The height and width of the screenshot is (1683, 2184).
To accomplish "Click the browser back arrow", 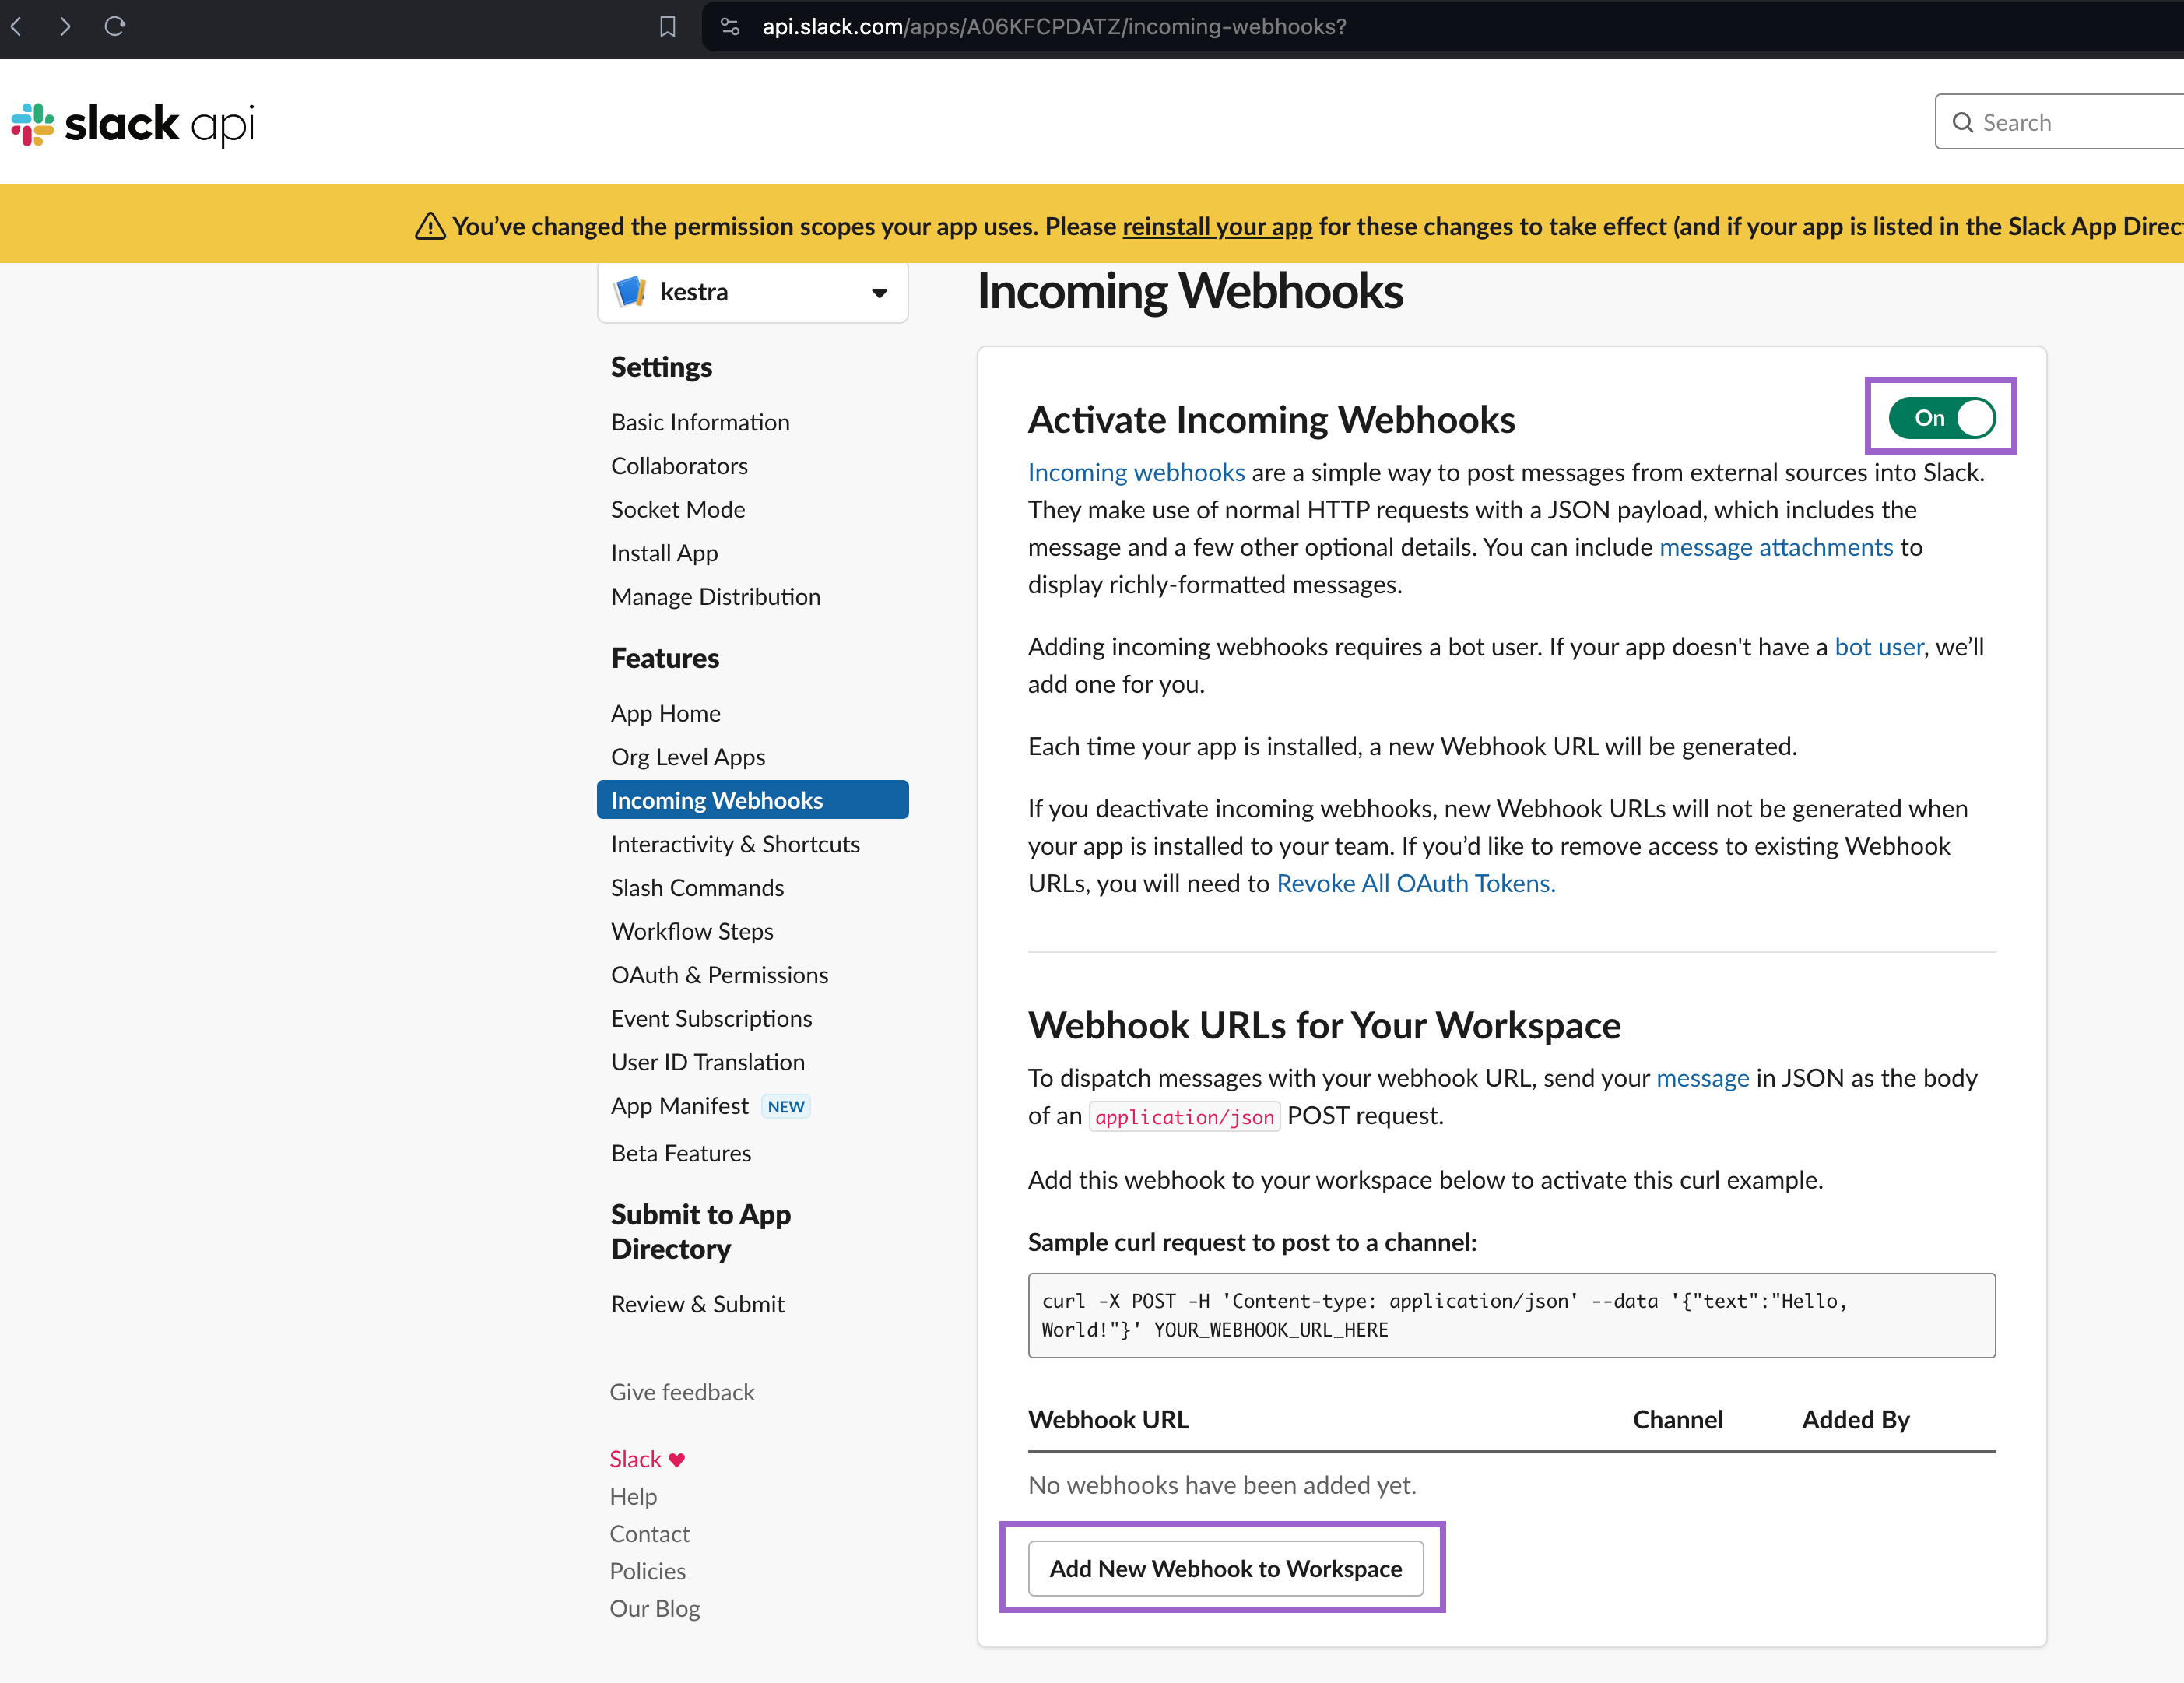I will (17, 26).
